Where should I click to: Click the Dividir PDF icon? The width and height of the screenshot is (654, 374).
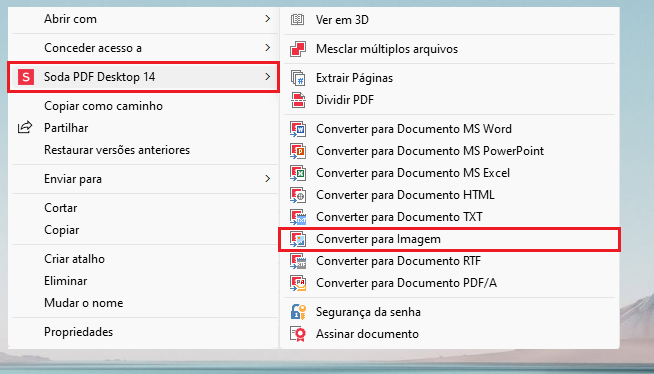point(298,100)
